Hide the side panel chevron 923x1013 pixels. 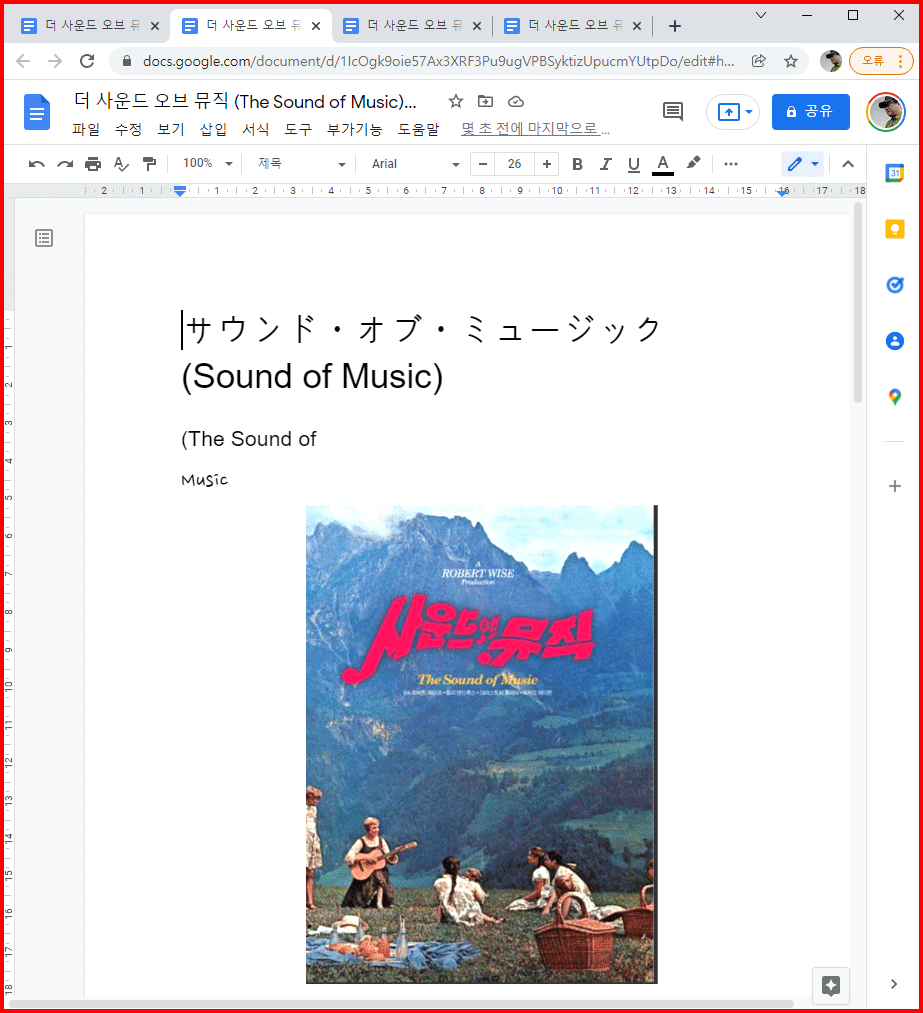click(x=894, y=984)
